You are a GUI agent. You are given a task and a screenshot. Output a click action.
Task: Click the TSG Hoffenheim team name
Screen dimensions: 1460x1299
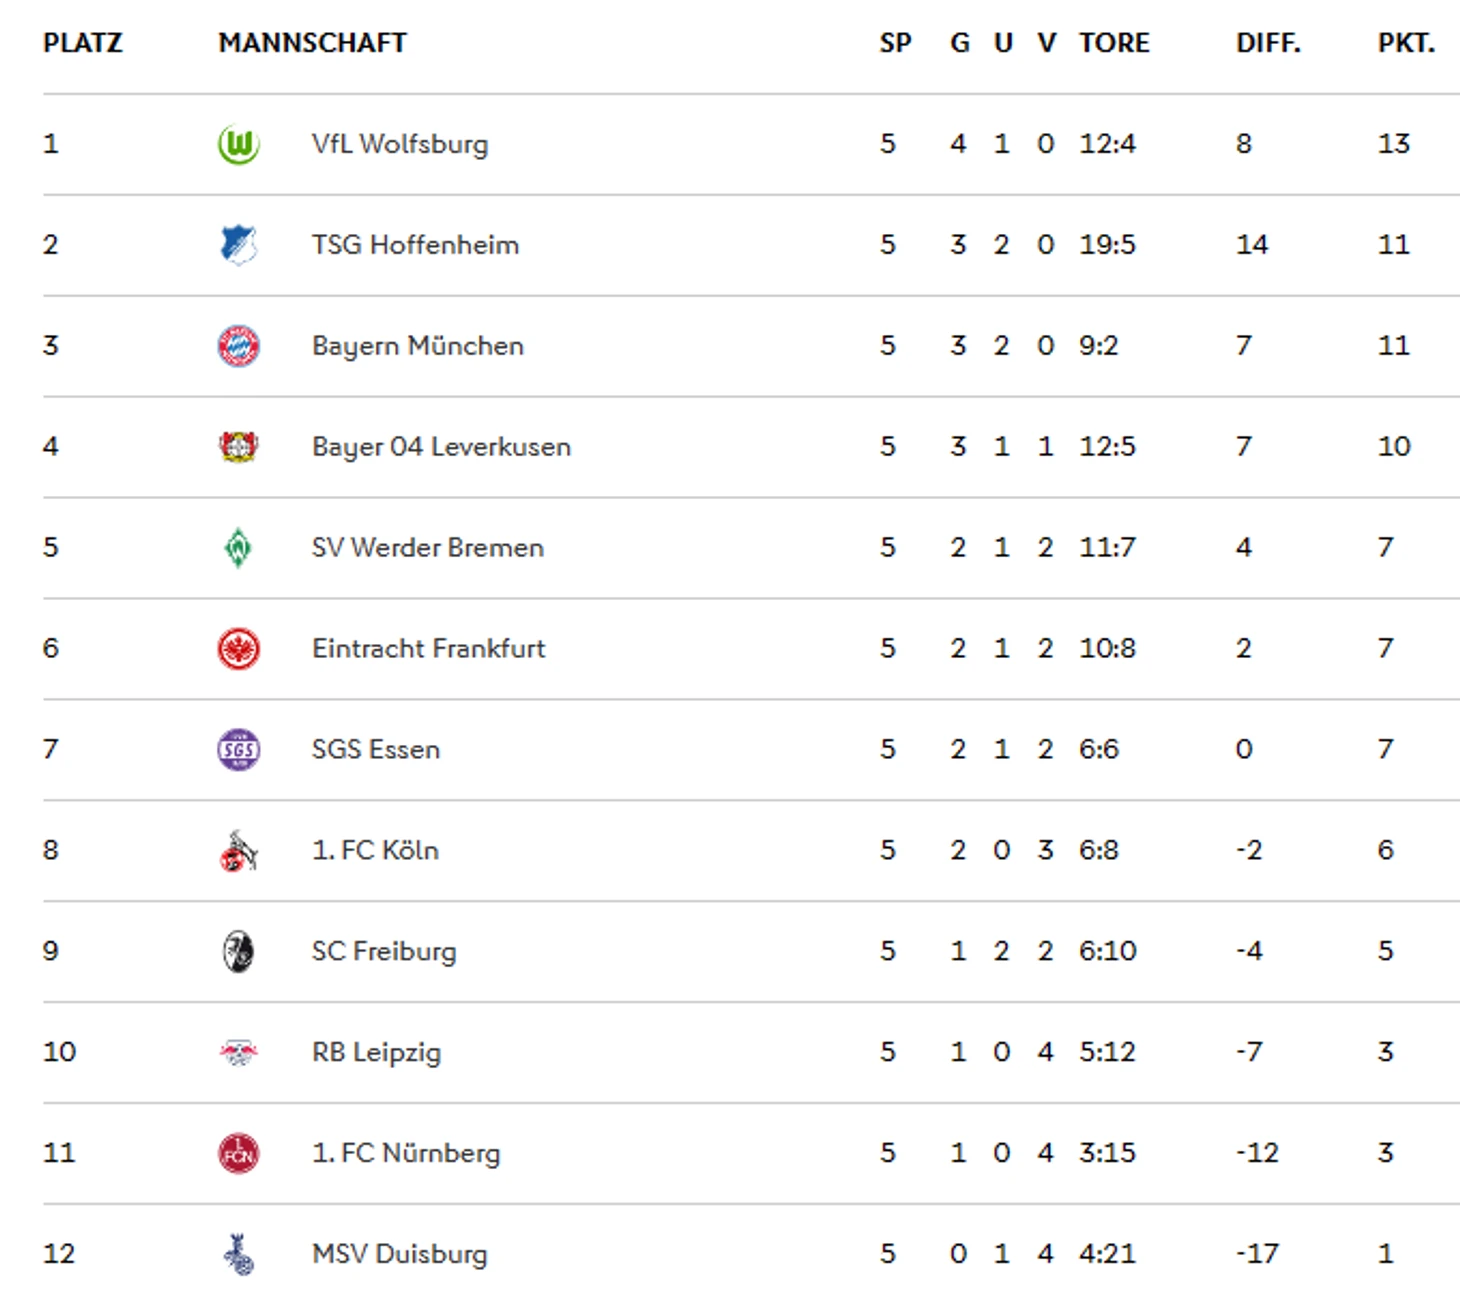coord(415,245)
